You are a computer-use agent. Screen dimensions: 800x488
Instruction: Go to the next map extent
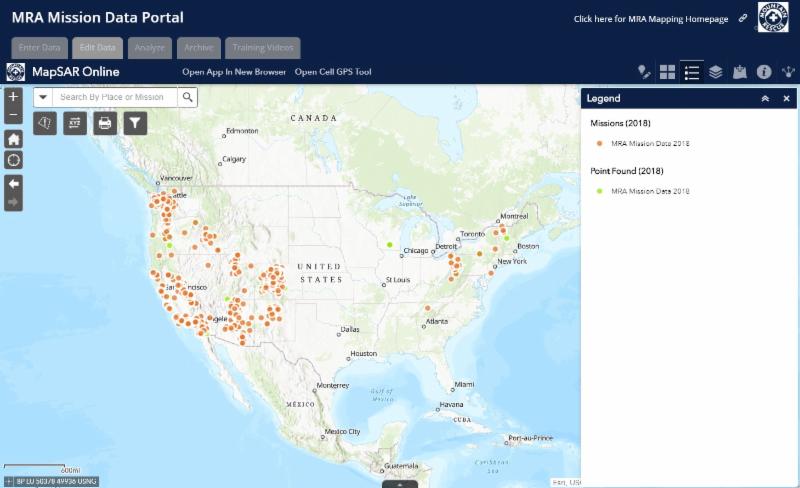tap(13, 202)
